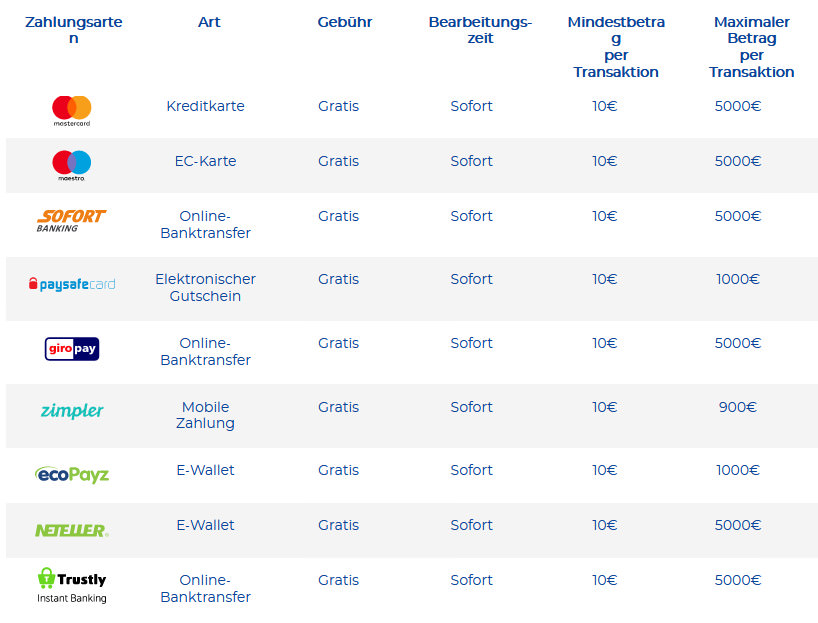Click the Maestro logo

71,165
